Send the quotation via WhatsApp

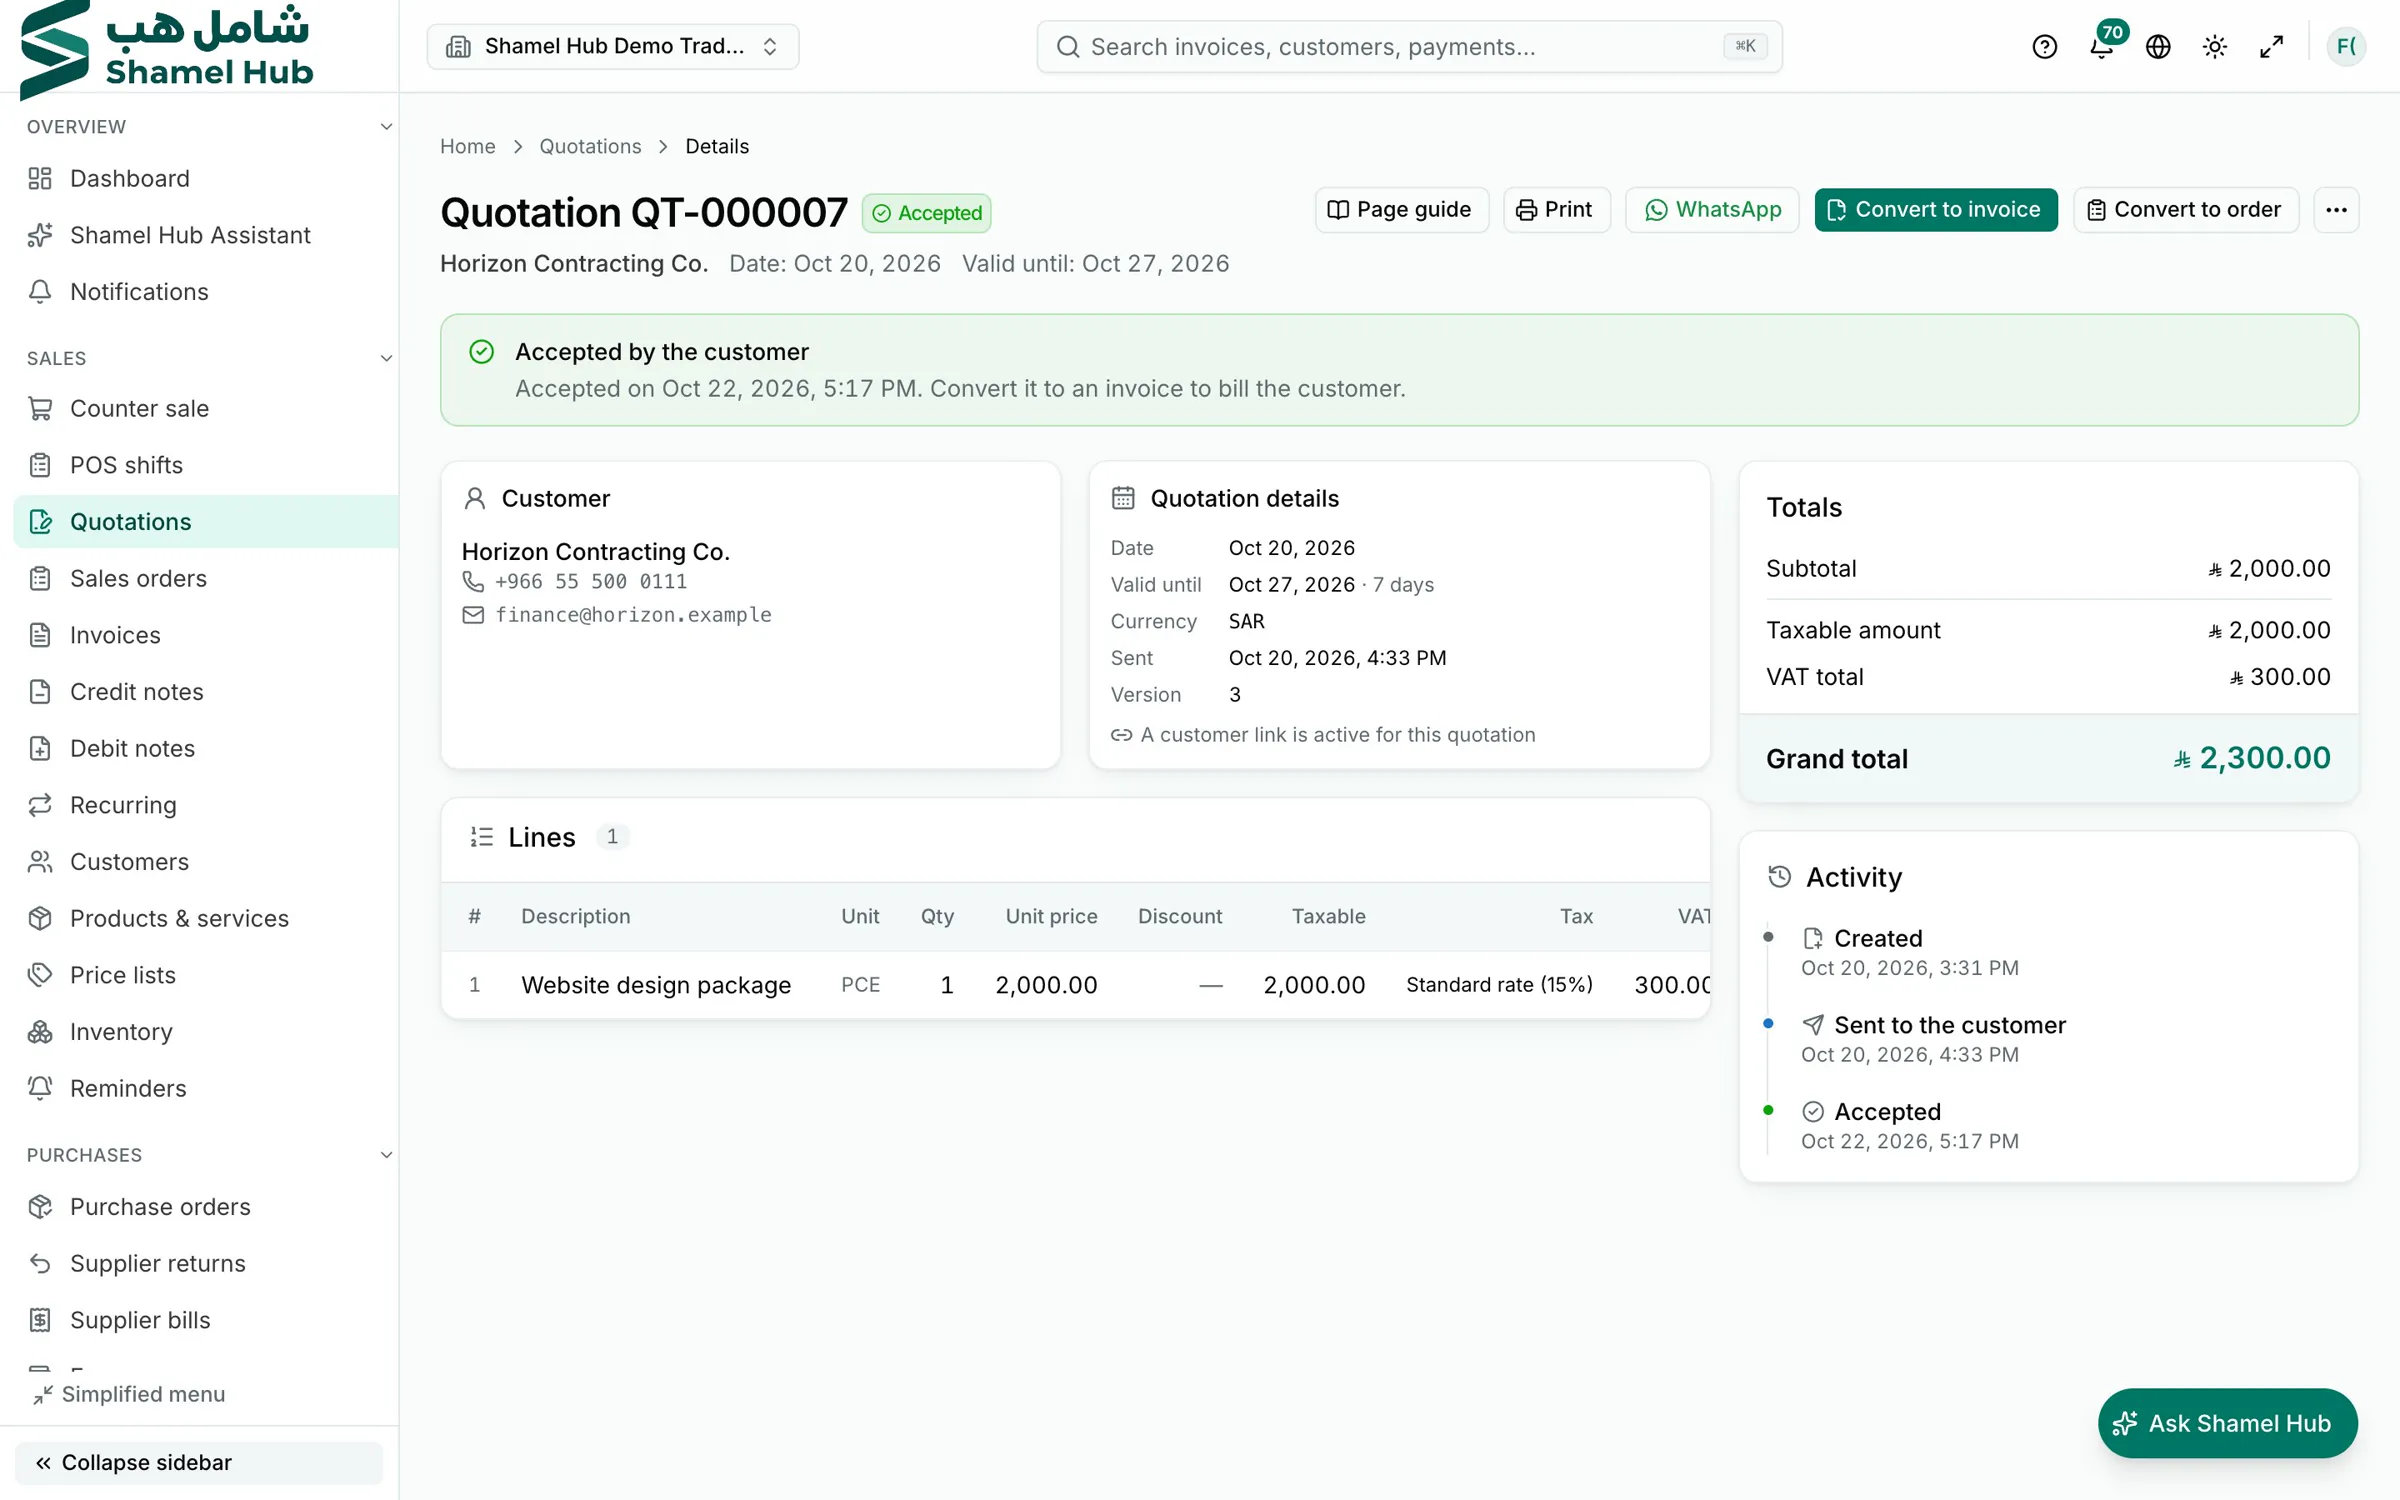point(1712,210)
